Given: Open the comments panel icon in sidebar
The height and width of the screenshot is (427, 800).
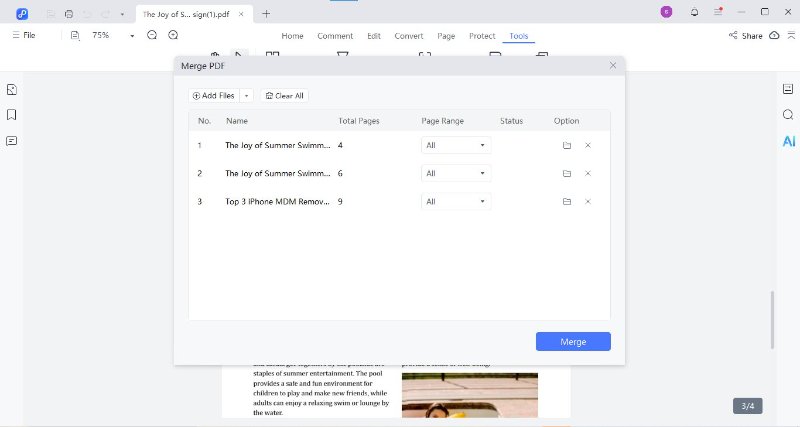Looking at the screenshot, I should pos(12,141).
